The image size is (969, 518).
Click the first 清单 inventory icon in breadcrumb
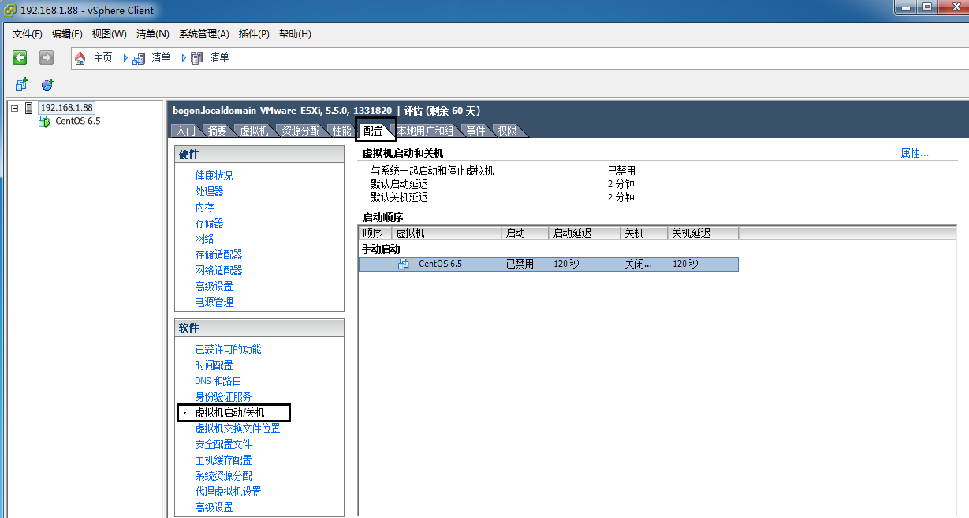pyautogui.click(x=138, y=59)
